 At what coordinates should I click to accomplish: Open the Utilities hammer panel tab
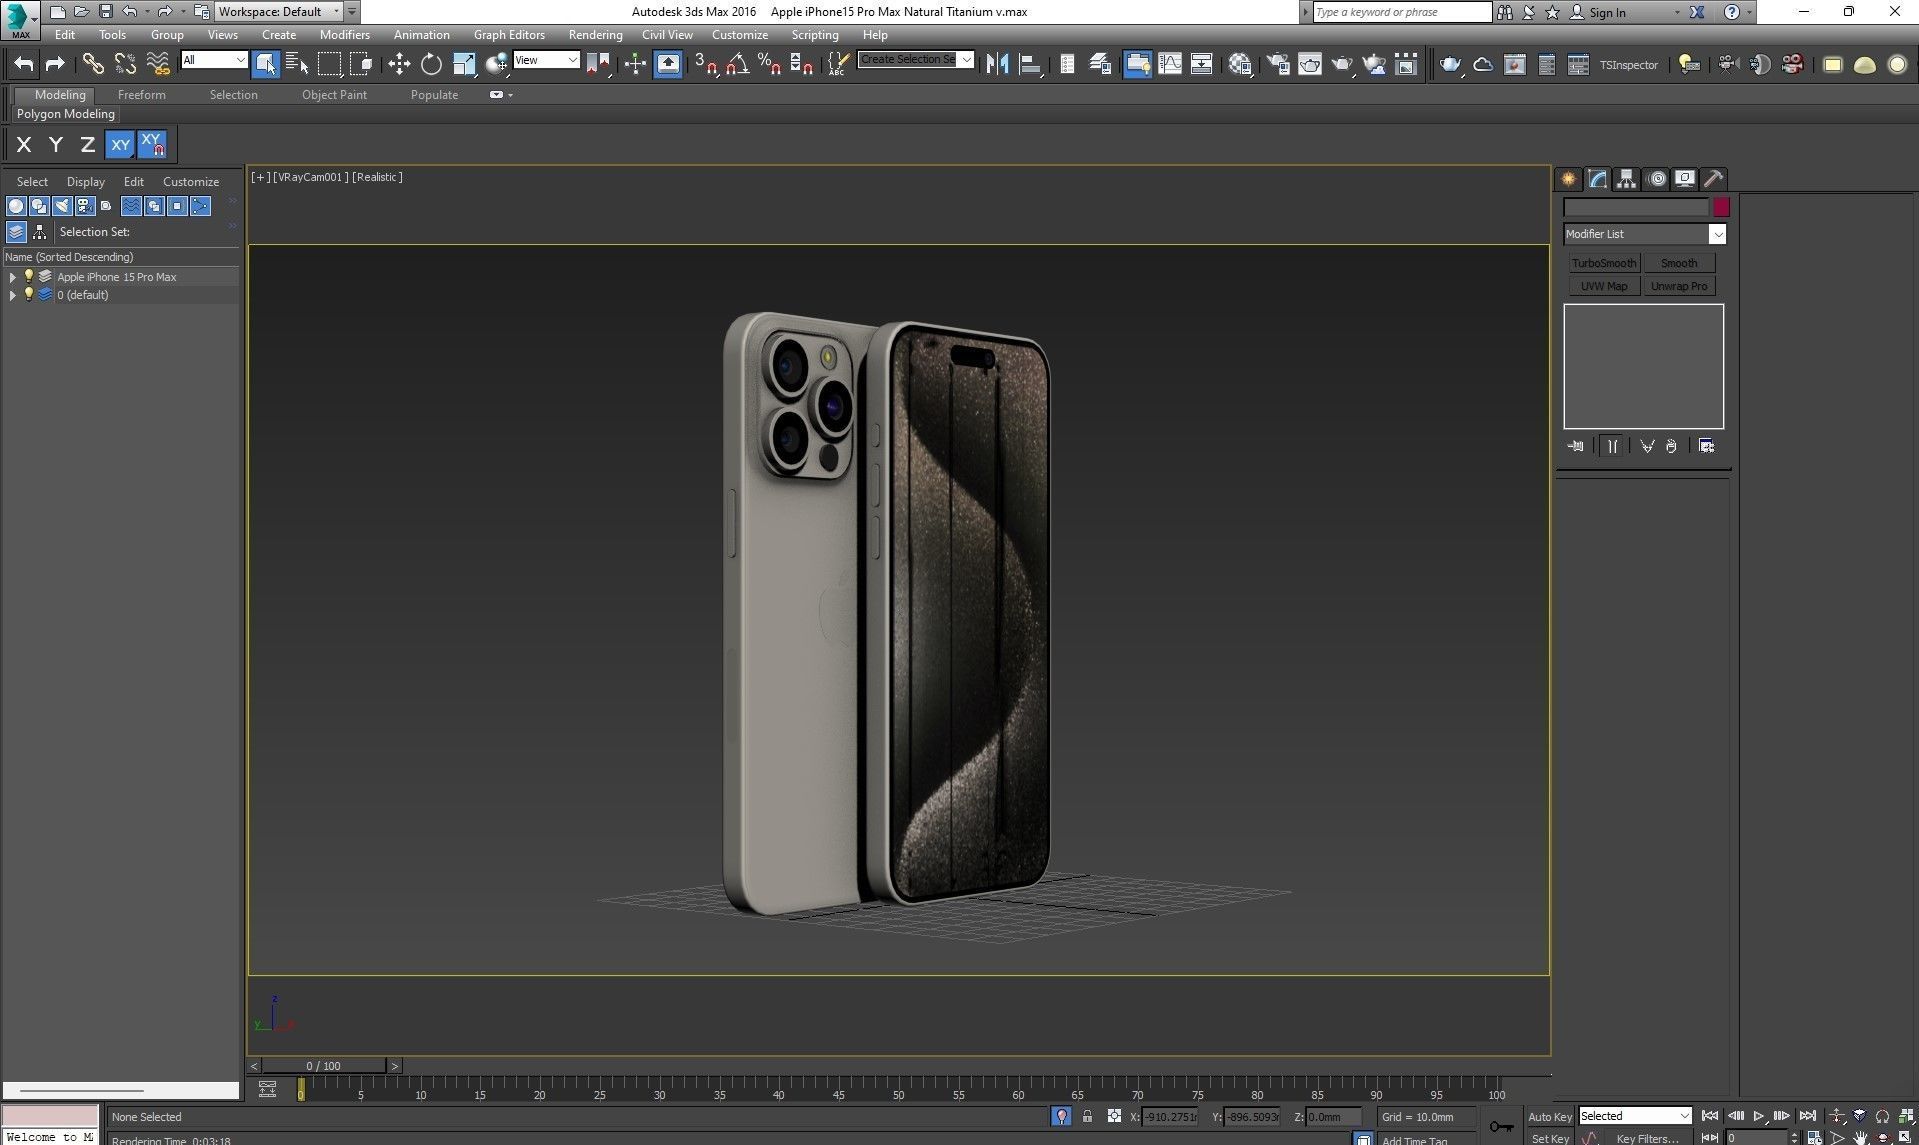(1714, 179)
